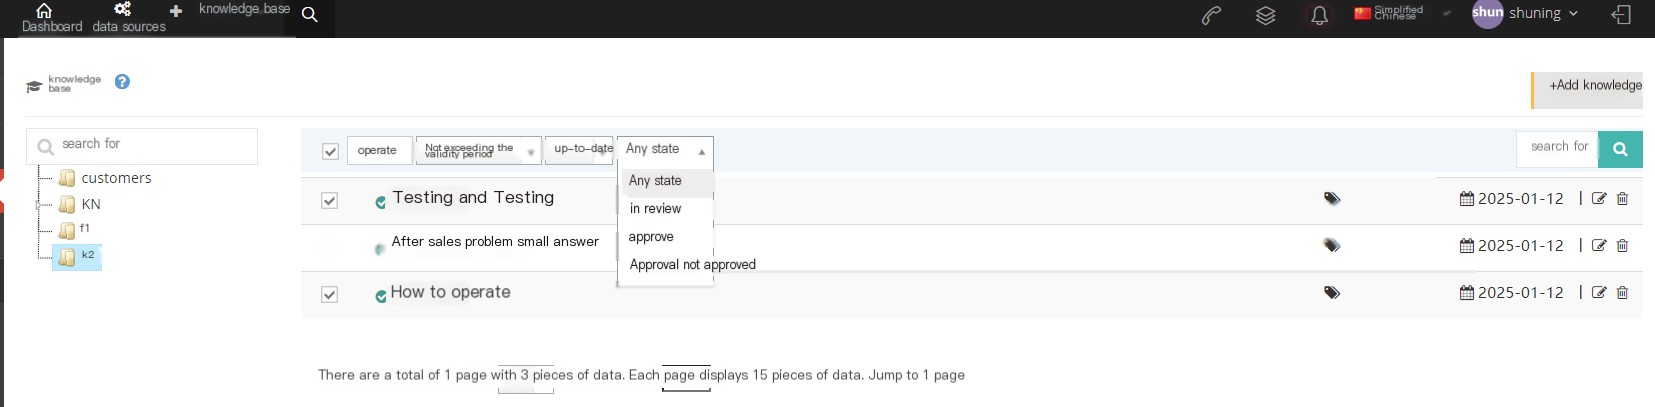The height and width of the screenshot is (407, 1655).
Task: Click the page number jump box
Action: point(686,378)
